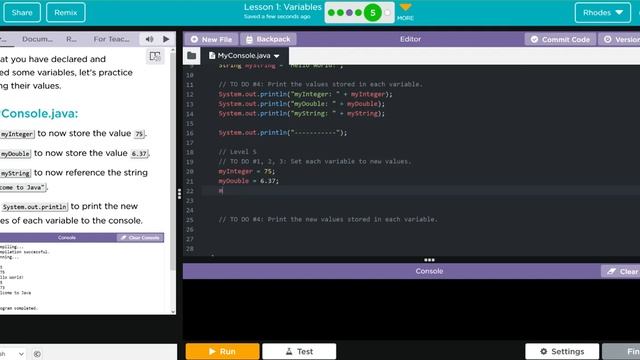Open the MyConsole.java file dropdown

[x=277, y=56]
